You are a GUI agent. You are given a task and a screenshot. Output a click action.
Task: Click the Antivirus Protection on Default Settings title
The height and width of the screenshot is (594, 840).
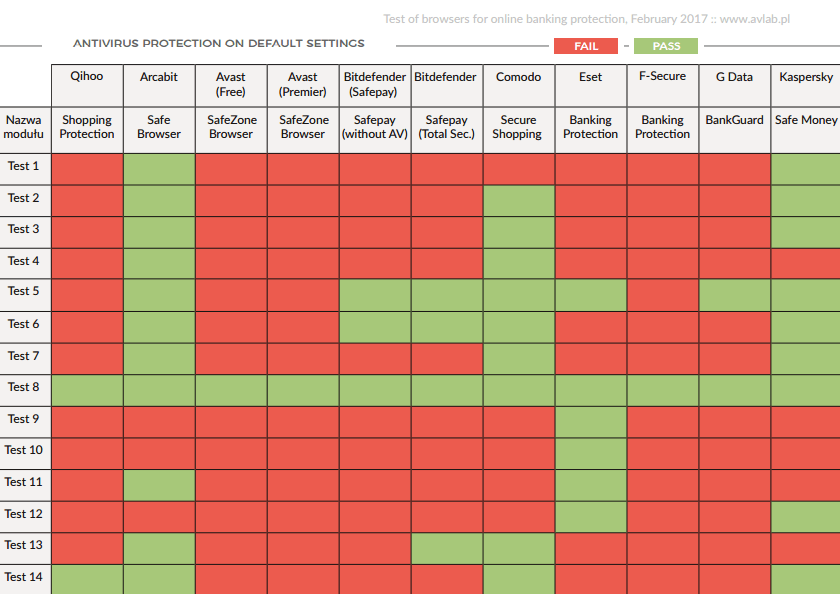(219, 44)
